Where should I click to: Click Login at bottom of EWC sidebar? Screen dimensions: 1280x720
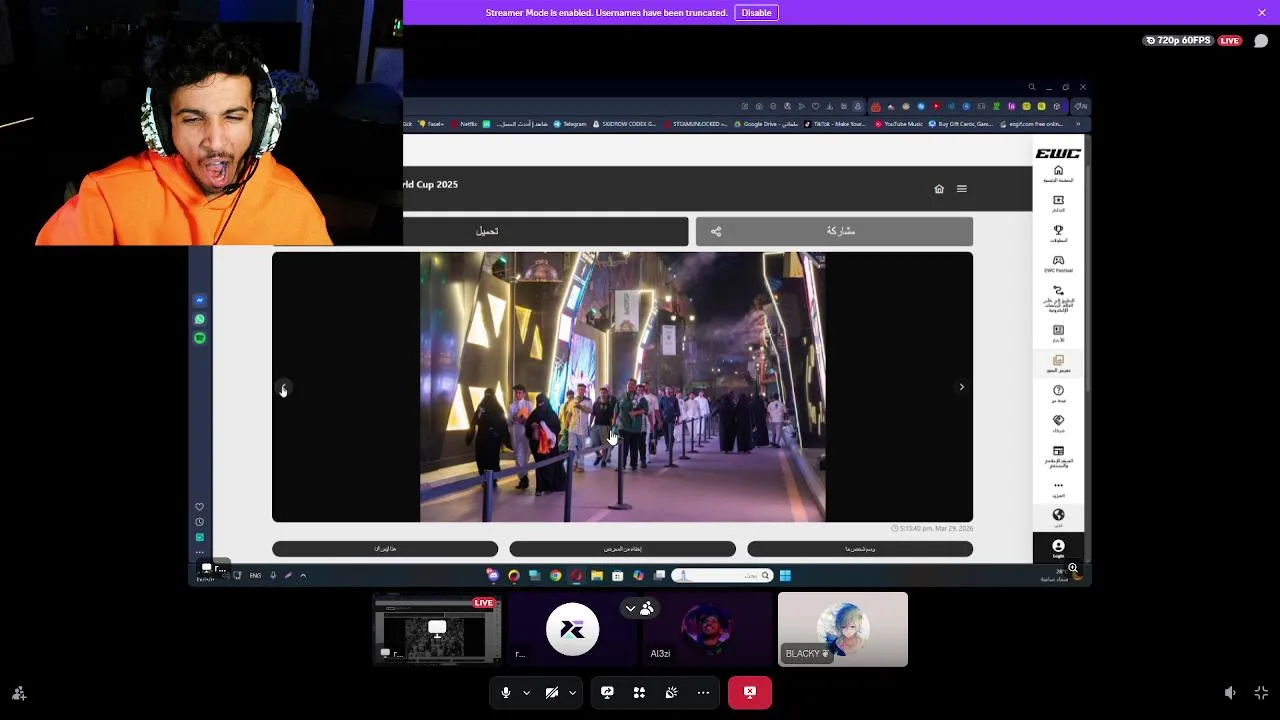pyautogui.click(x=1058, y=549)
